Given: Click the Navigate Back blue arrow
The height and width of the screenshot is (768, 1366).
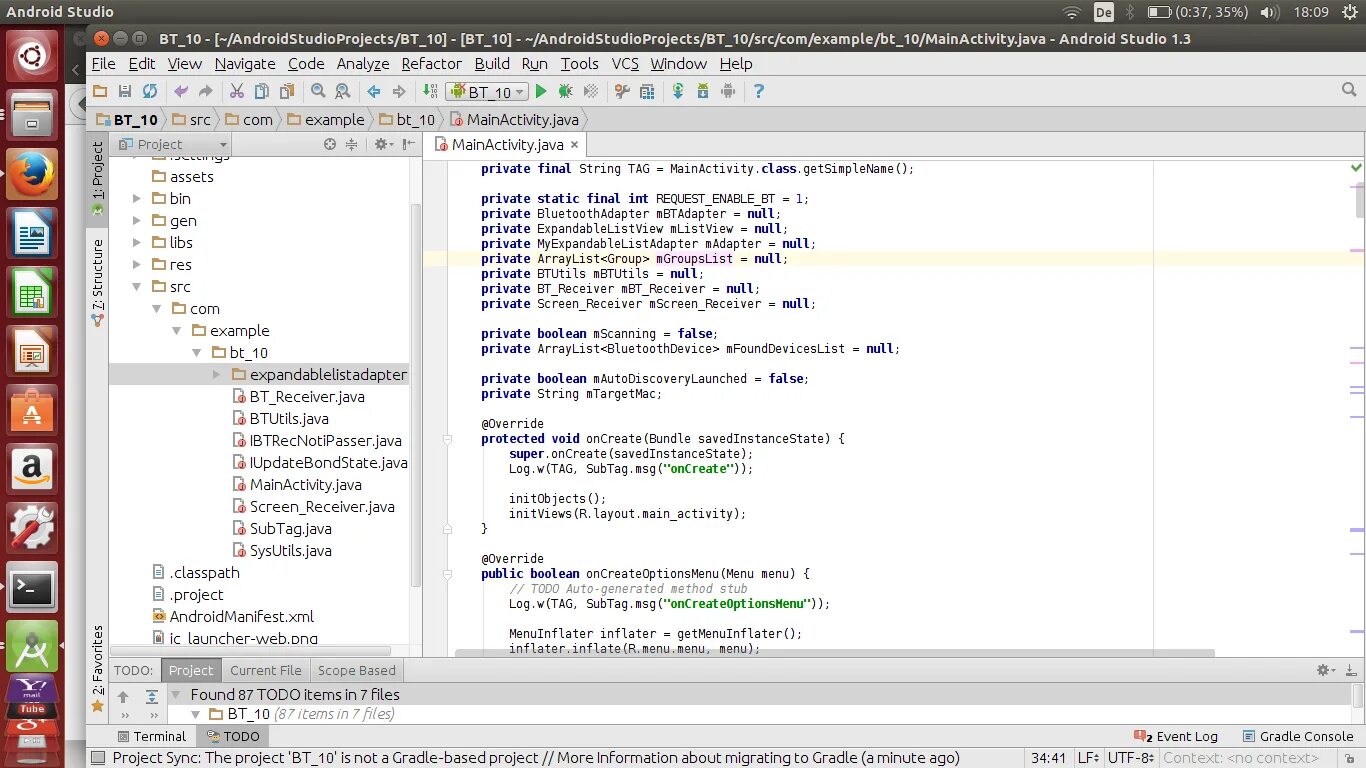Looking at the screenshot, I should point(374,91).
